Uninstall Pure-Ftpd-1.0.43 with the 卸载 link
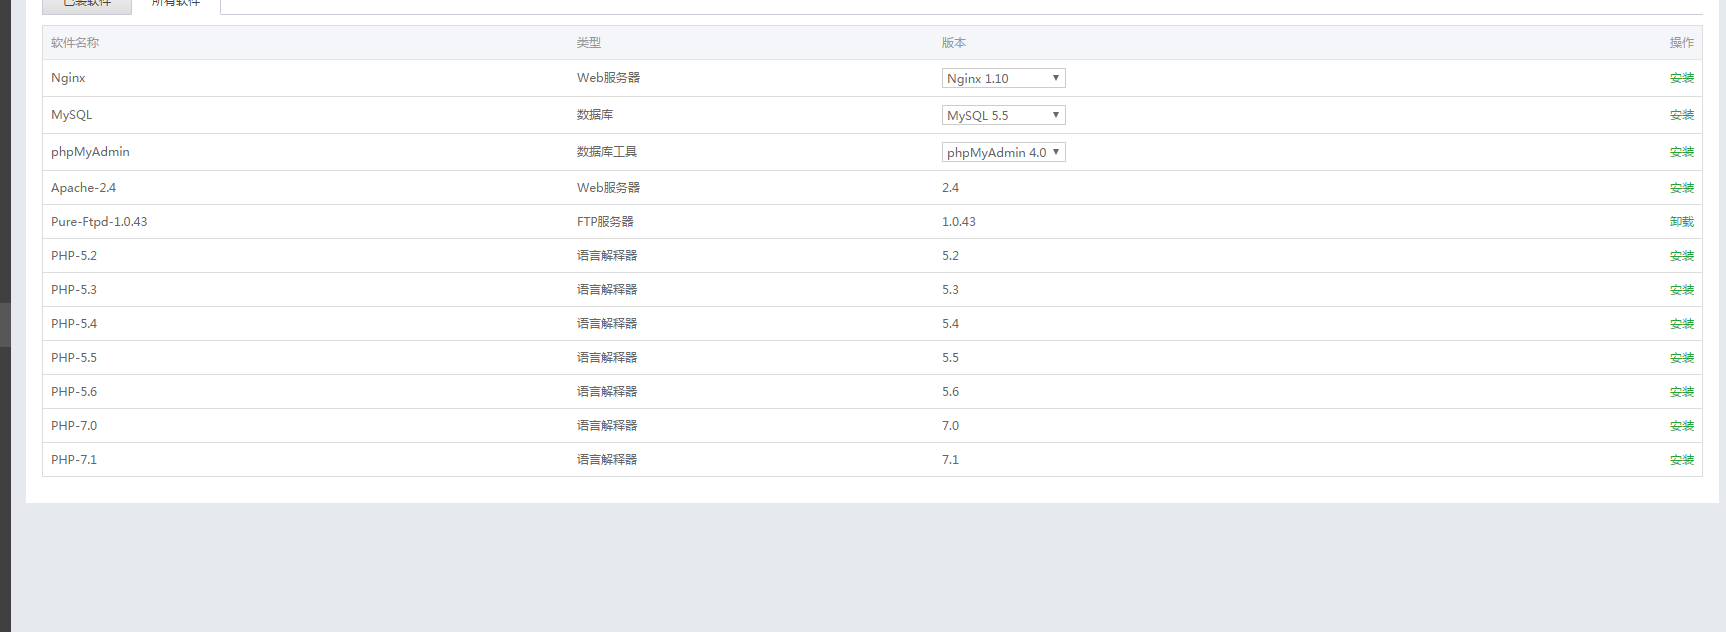The image size is (1726, 632). (1682, 222)
